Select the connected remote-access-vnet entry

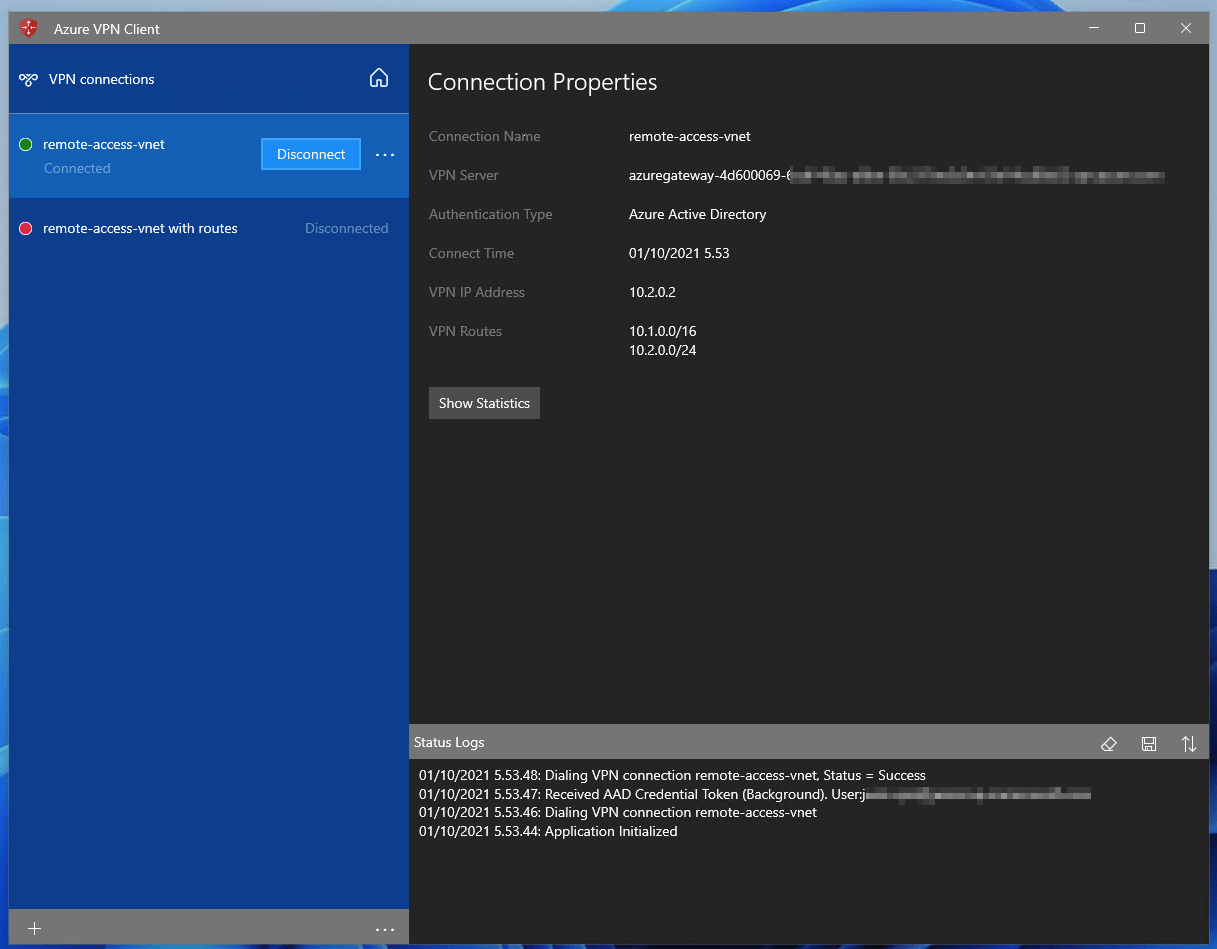(209, 156)
